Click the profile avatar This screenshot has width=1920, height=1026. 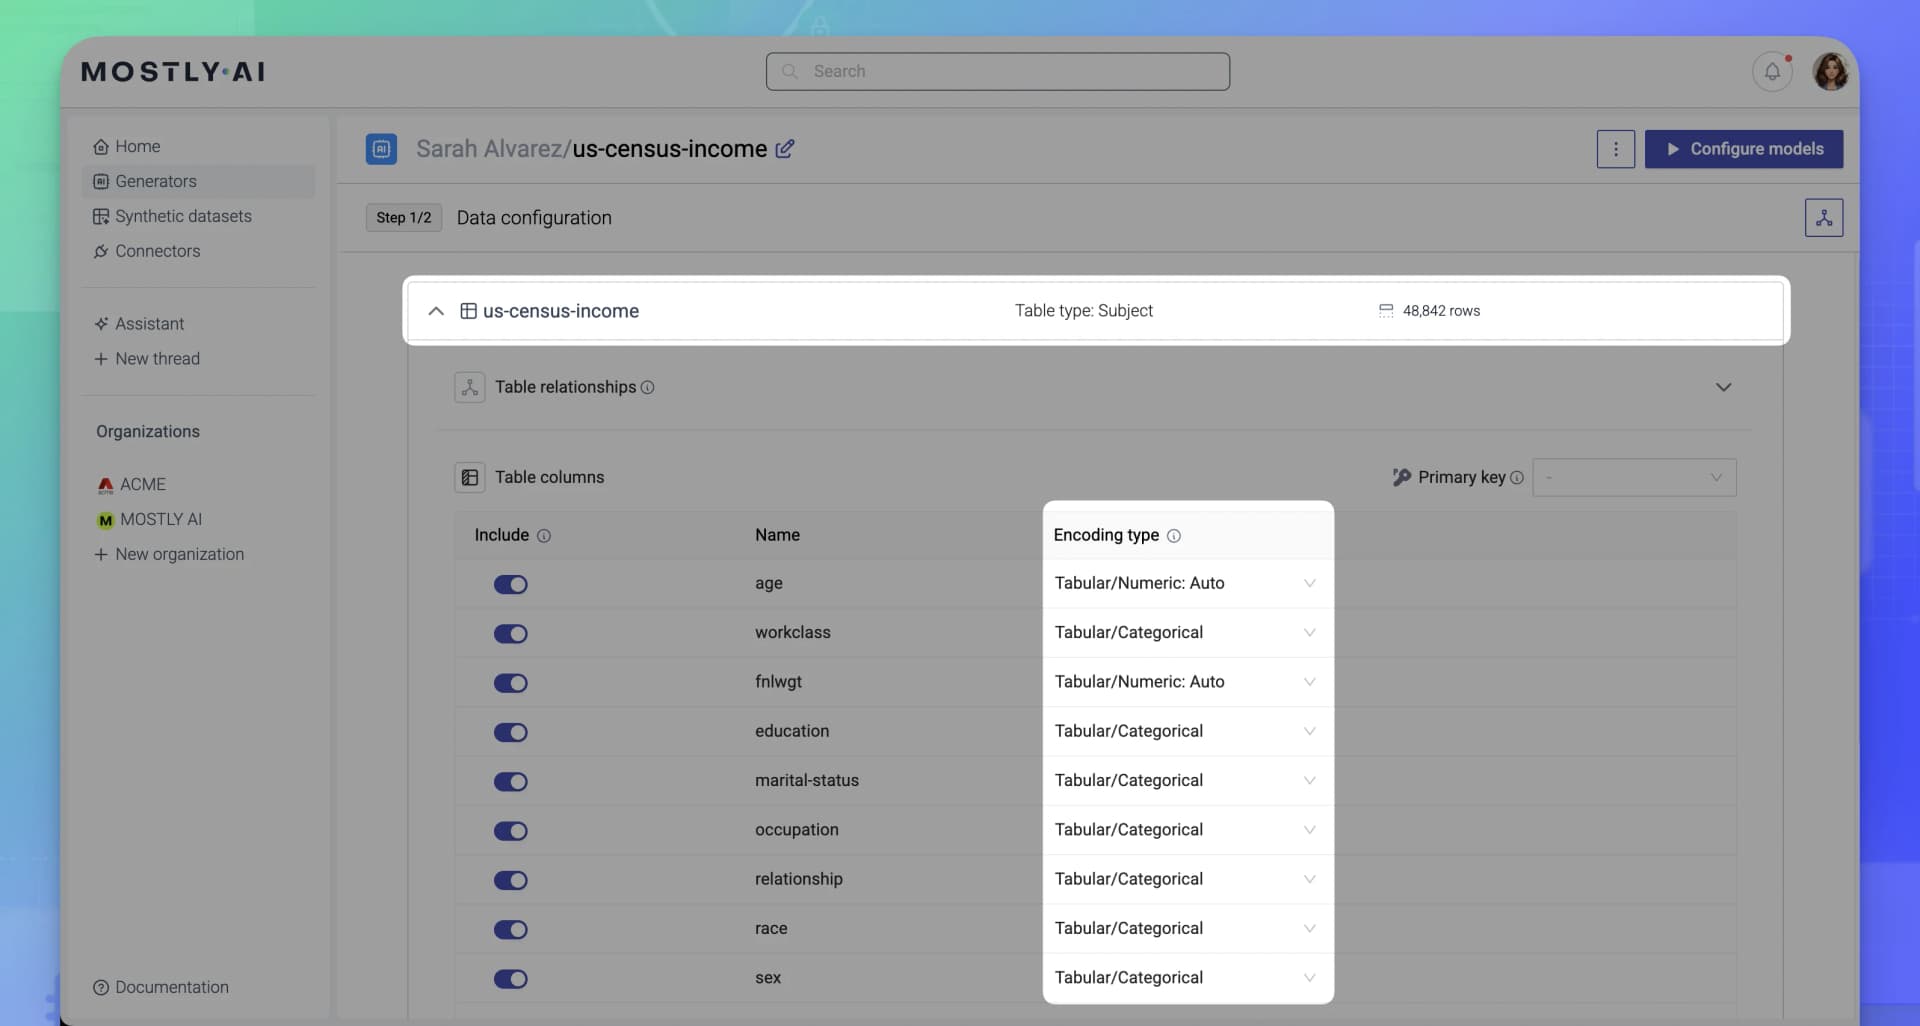tap(1831, 71)
